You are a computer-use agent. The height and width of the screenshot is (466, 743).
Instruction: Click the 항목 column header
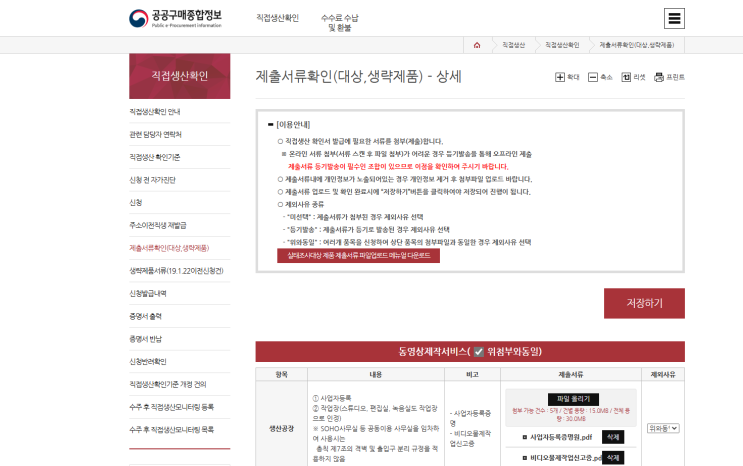281,375
